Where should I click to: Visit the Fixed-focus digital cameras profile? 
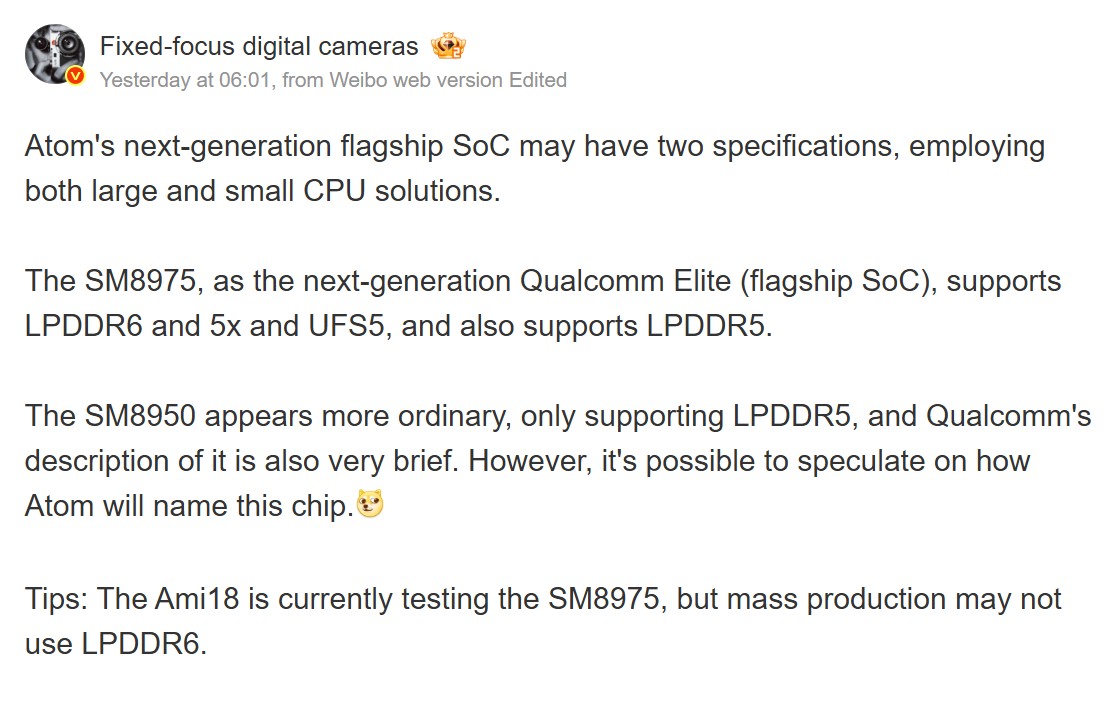point(258,45)
